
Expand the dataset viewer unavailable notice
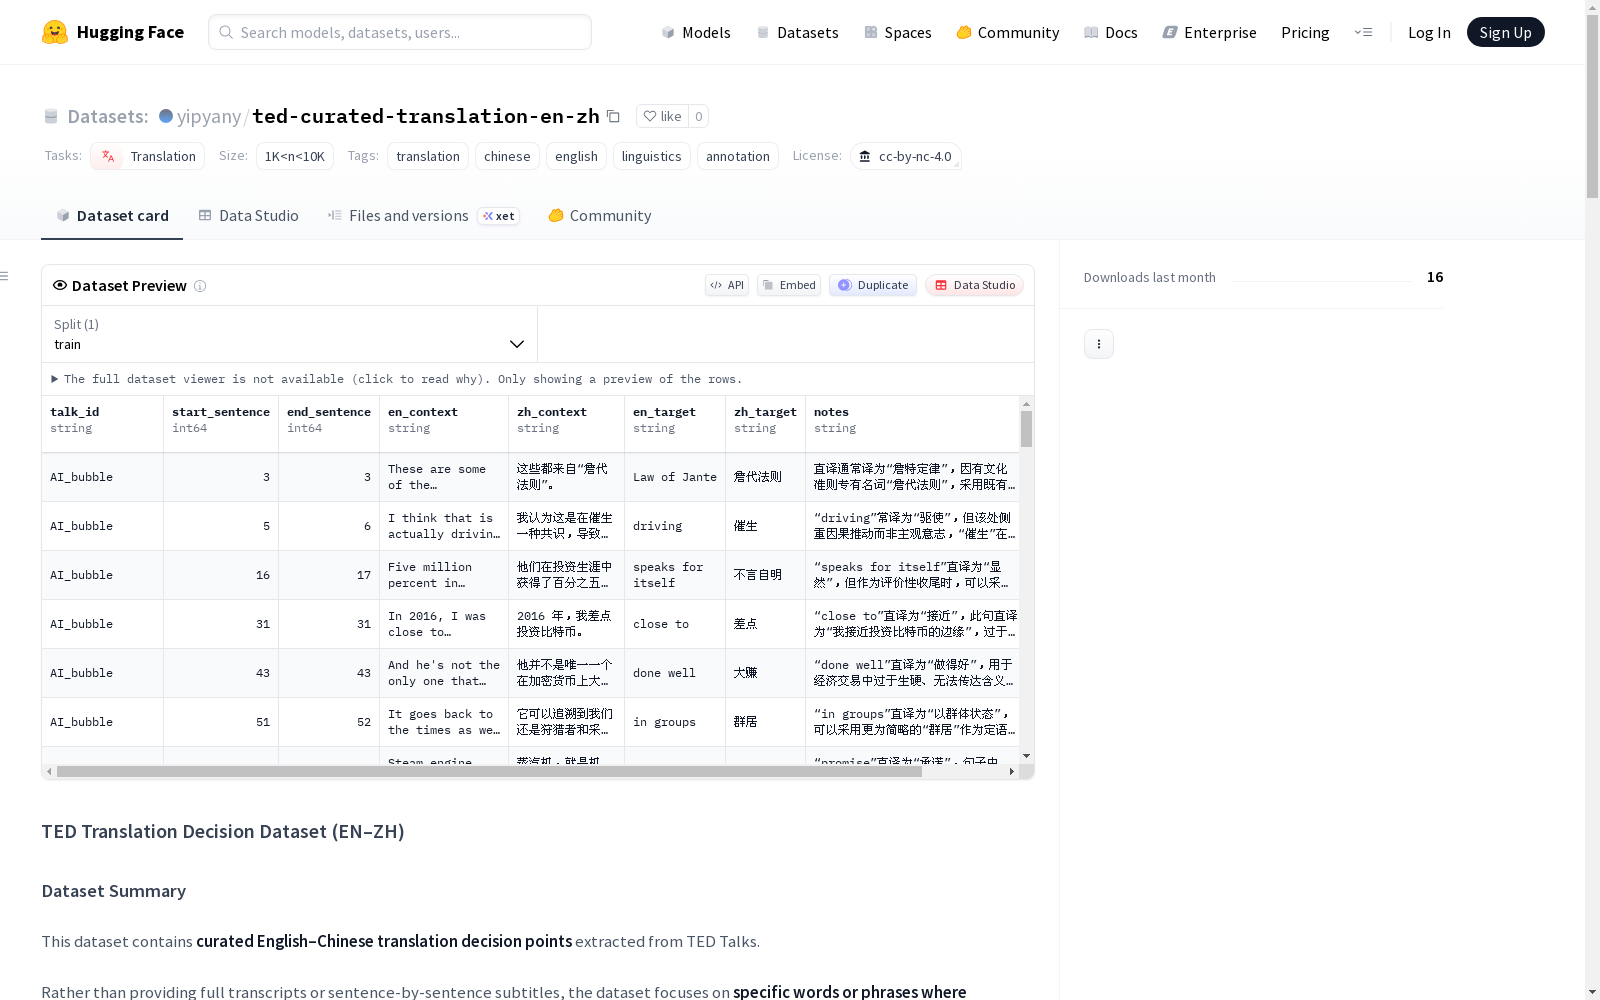(397, 379)
